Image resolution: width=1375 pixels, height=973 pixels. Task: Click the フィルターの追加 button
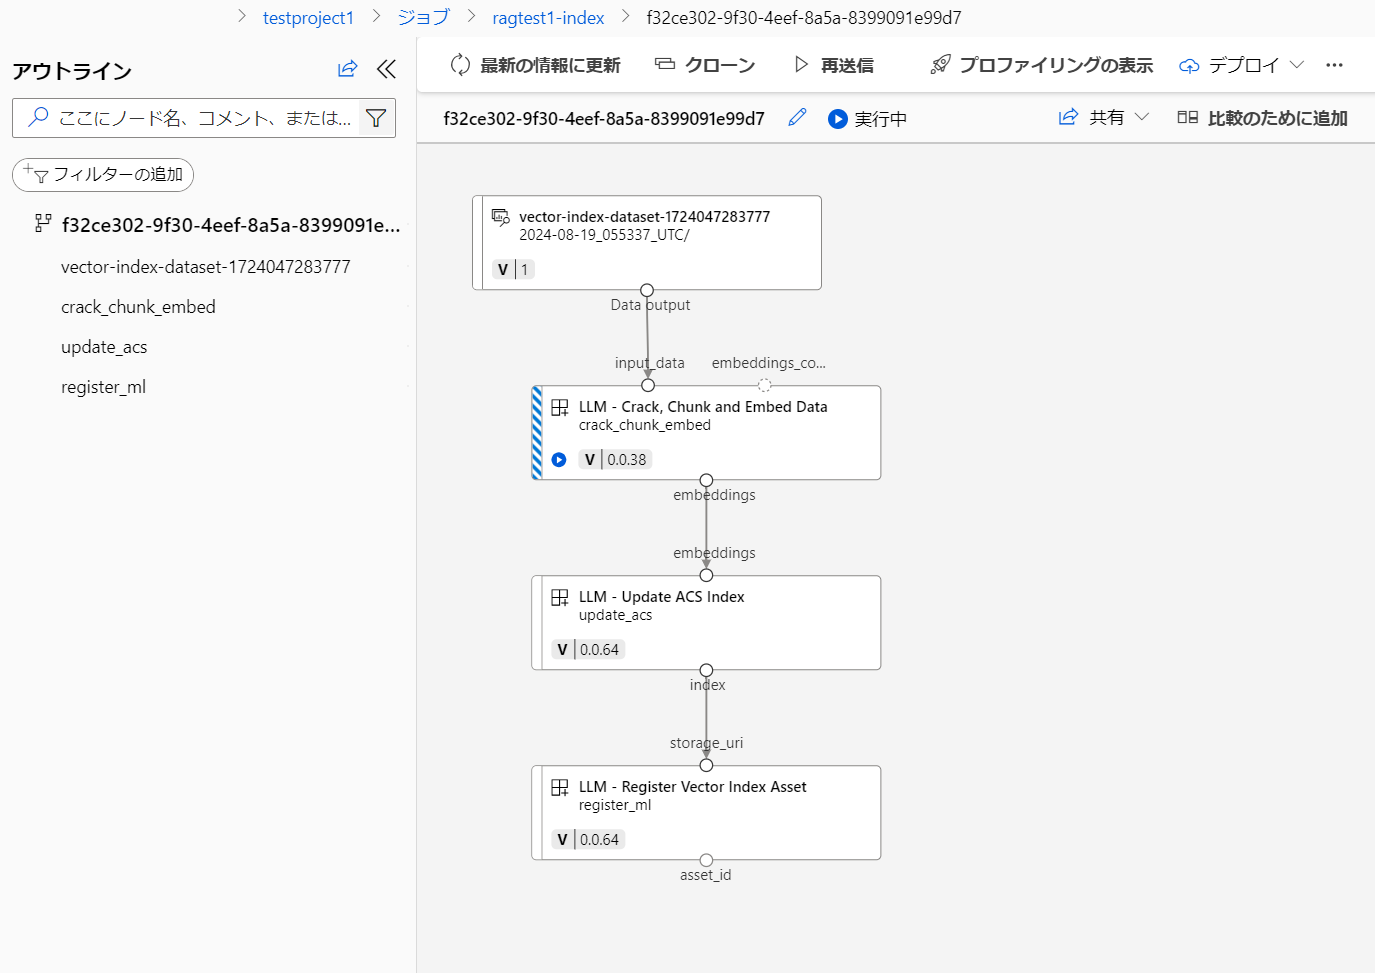pyautogui.click(x=102, y=174)
